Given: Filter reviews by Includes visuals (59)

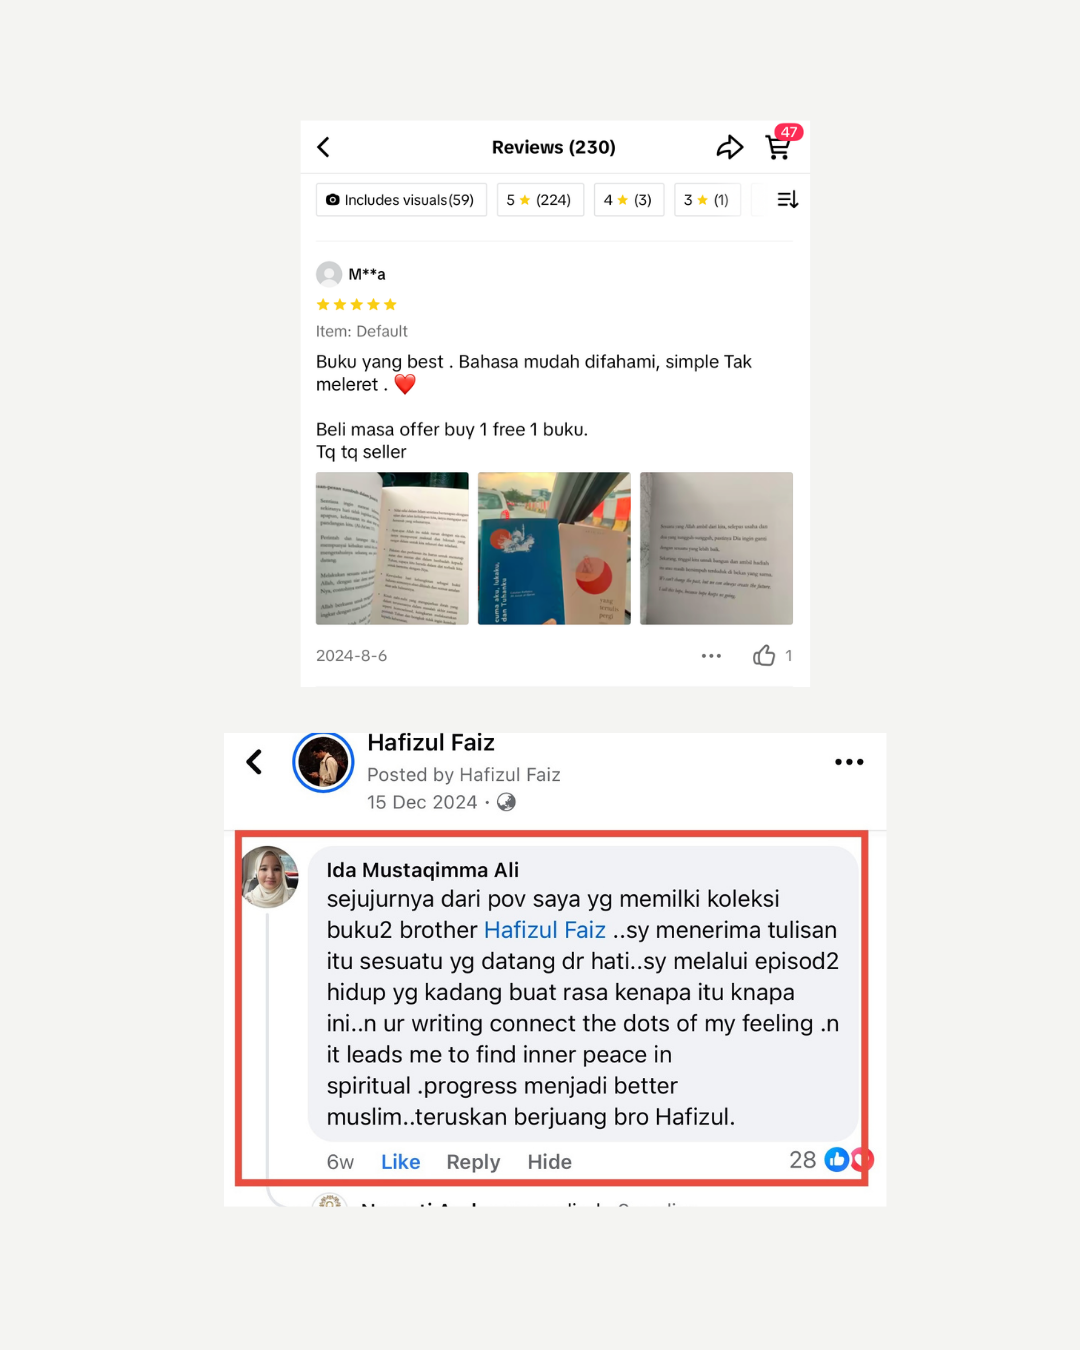Looking at the screenshot, I should [401, 200].
